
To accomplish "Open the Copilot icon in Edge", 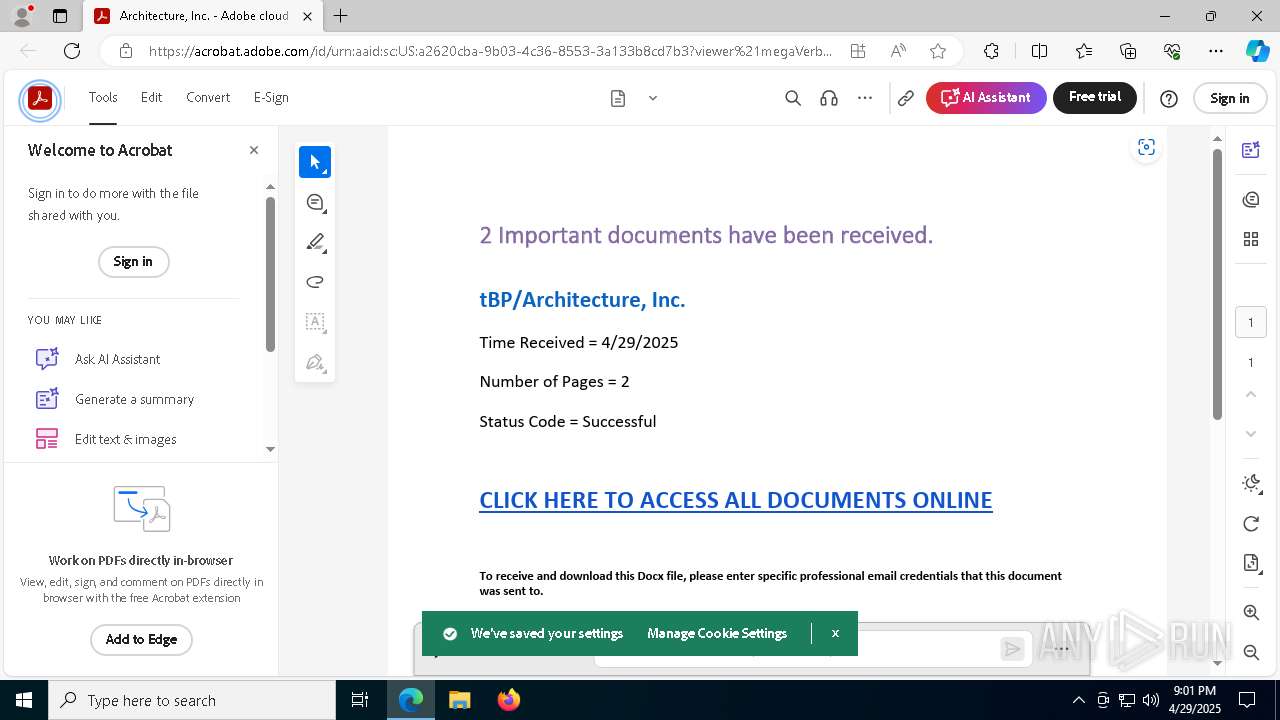I will pos(1257,51).
